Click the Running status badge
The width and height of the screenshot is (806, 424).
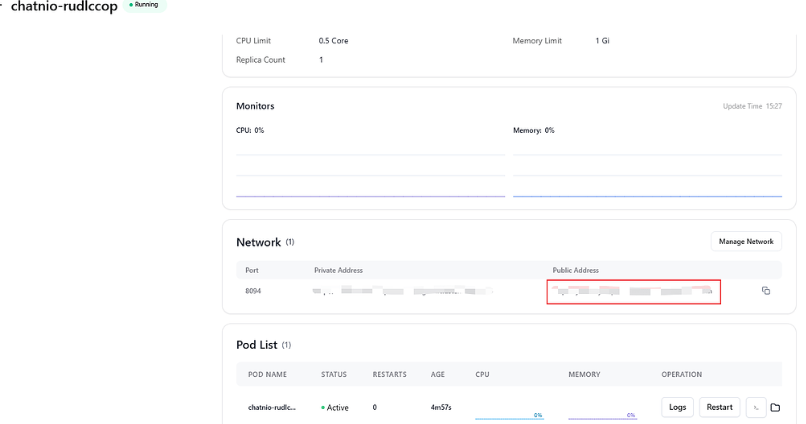pyautogui.click(x=144, y=5)
